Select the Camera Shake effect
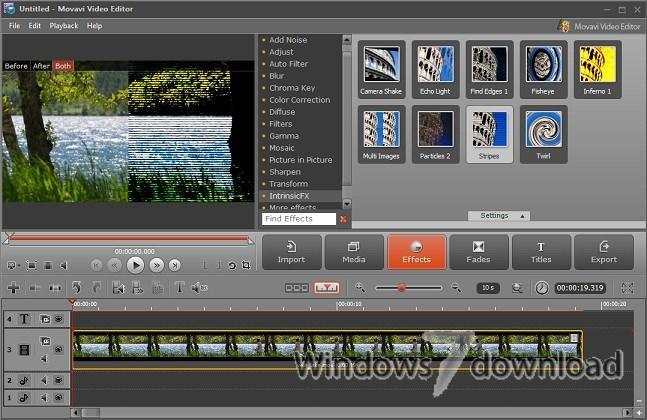Viewport: 647px width, 420px height. coord(381,69)
